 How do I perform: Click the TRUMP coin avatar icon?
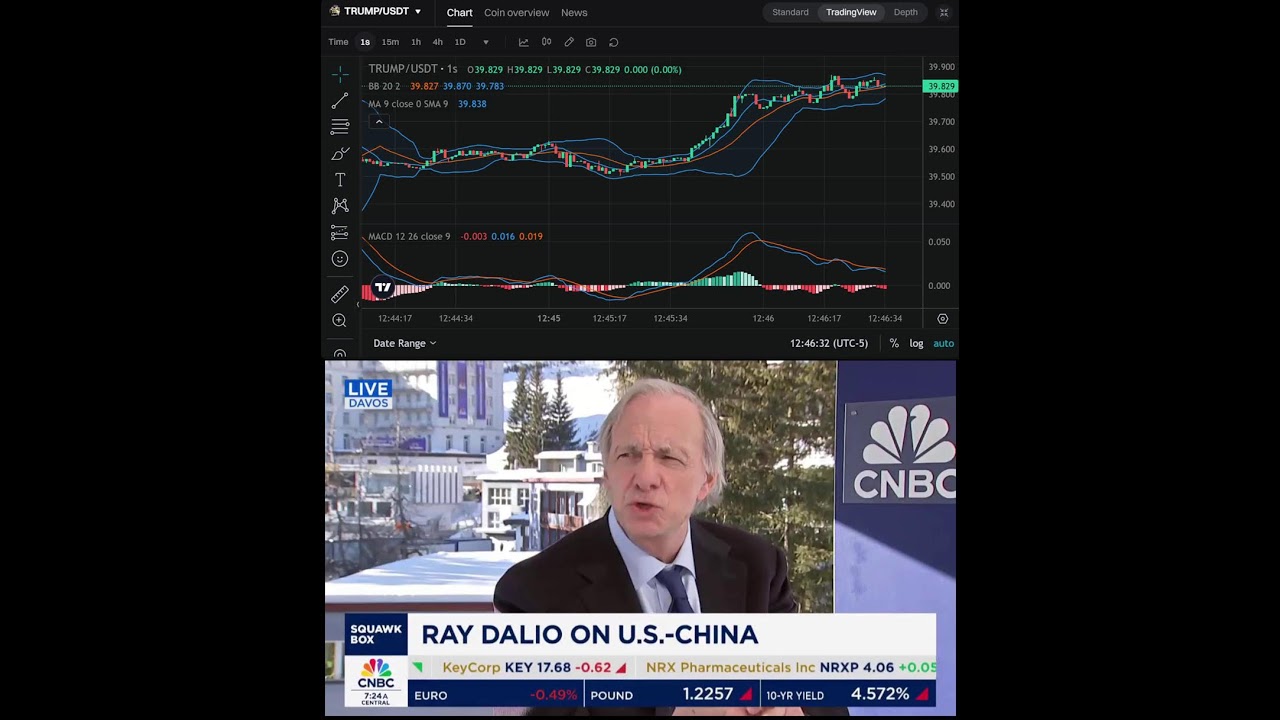(335, 11)
